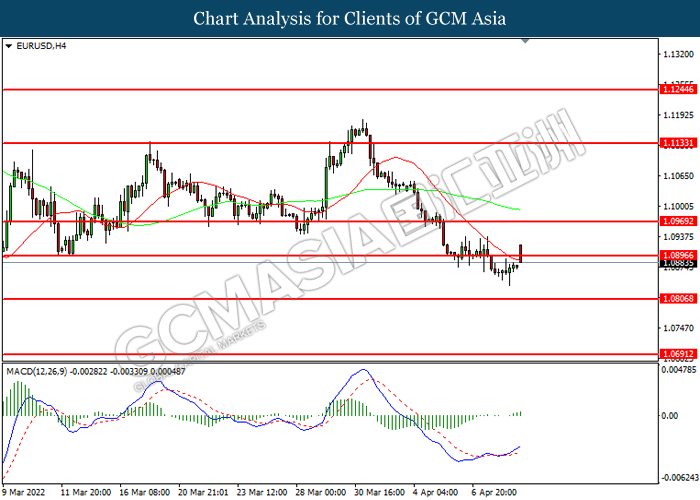Image resolution: width=700 pixels, height=500 pixels.
Task: Select the 1.07470 axis price value
Action: point(679,328)
